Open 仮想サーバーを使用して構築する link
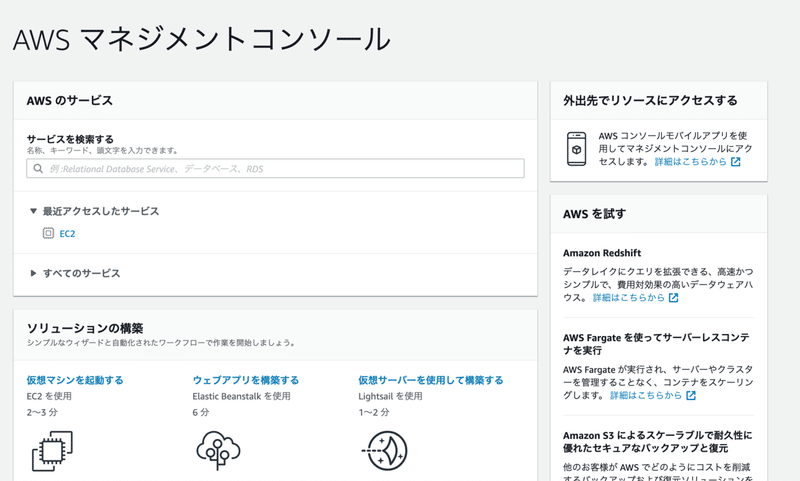The width and height of the screenshot is (800, 481). coord(431,380)
